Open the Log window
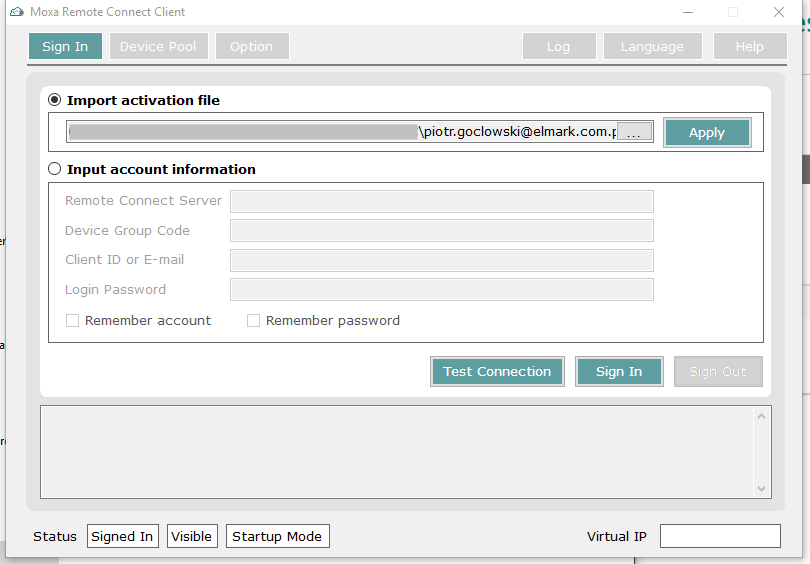 click(558, 46)
